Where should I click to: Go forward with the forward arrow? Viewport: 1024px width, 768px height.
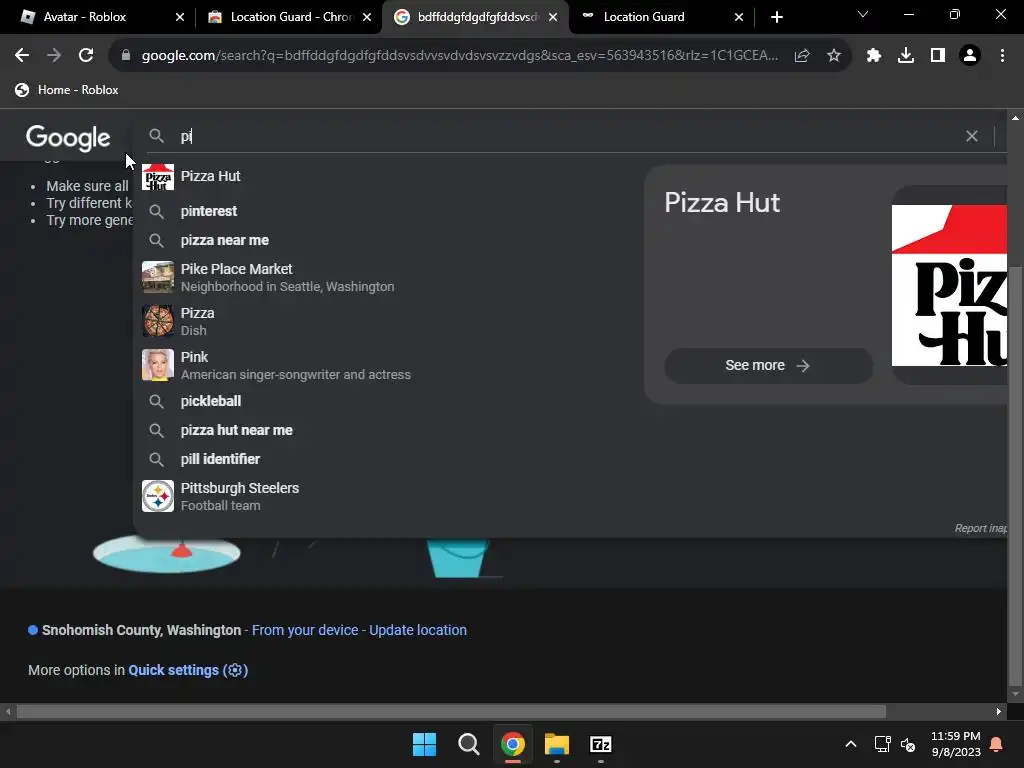pyautogui.click(x=54, y=56)
